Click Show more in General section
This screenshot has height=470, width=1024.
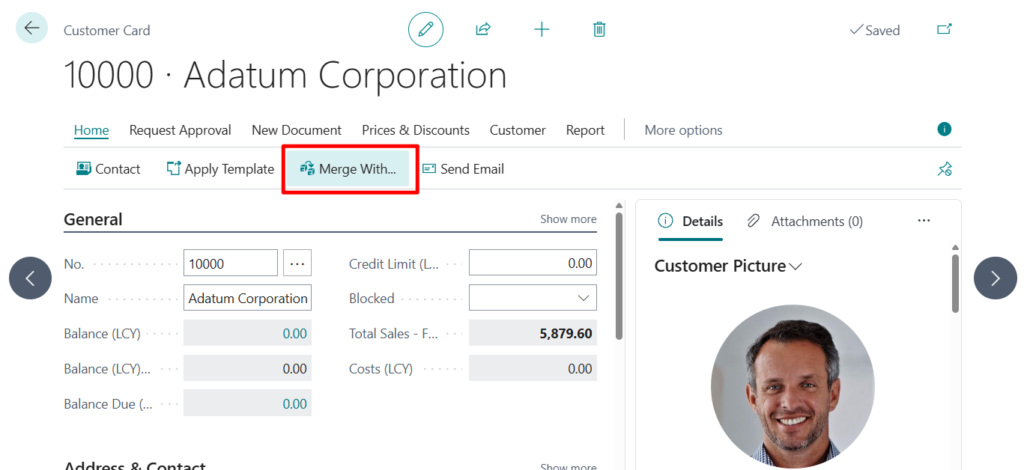point(568,219)
